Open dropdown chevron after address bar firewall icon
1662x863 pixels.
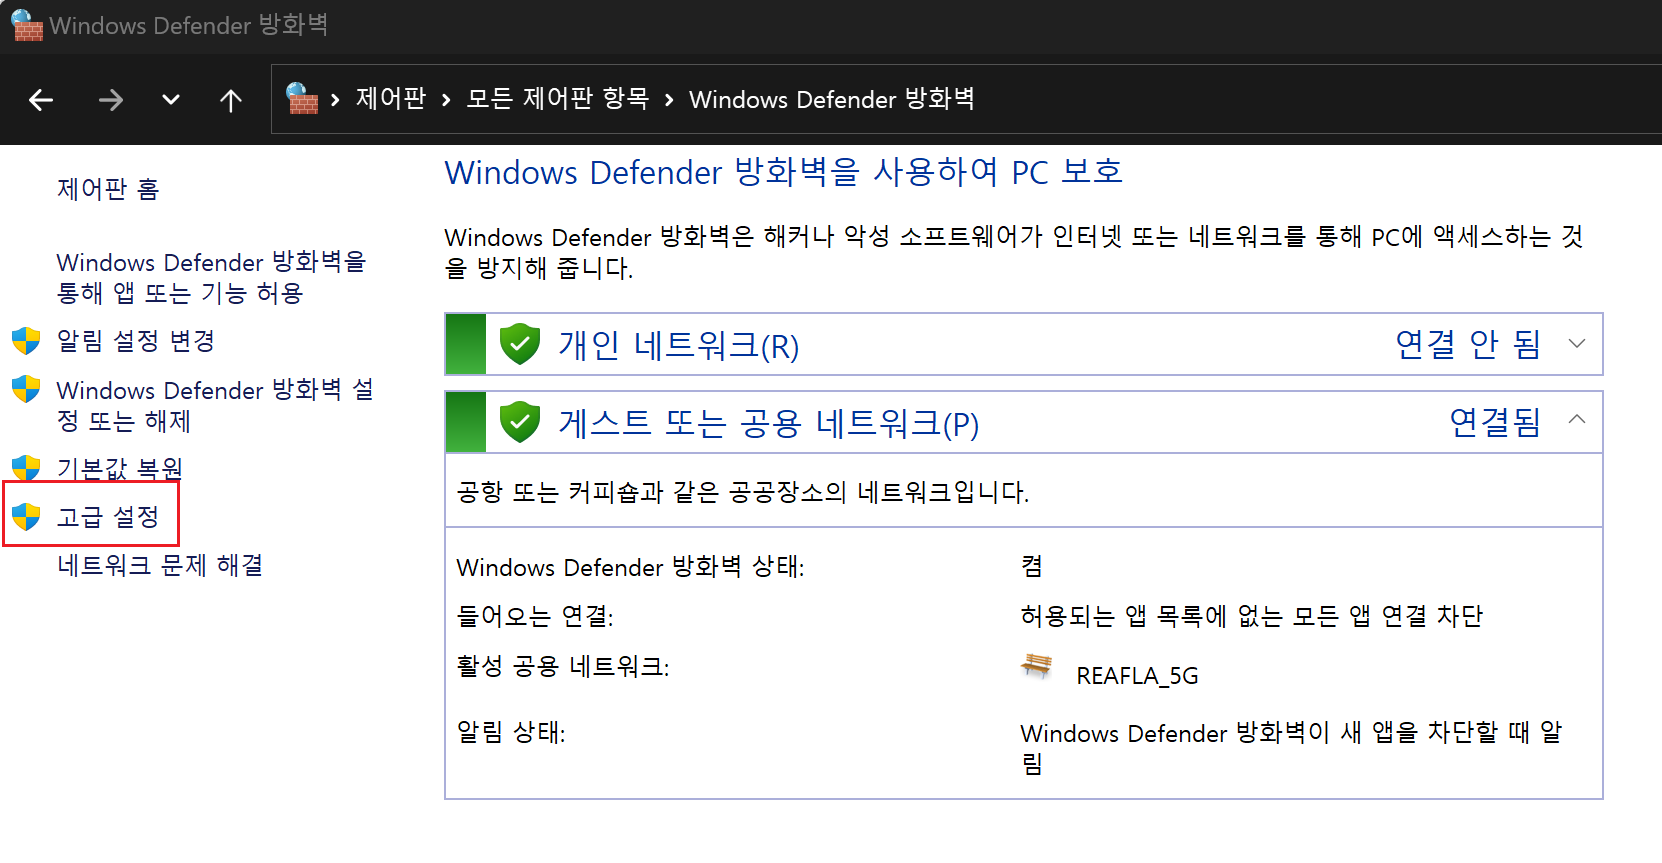click(336, 100)
